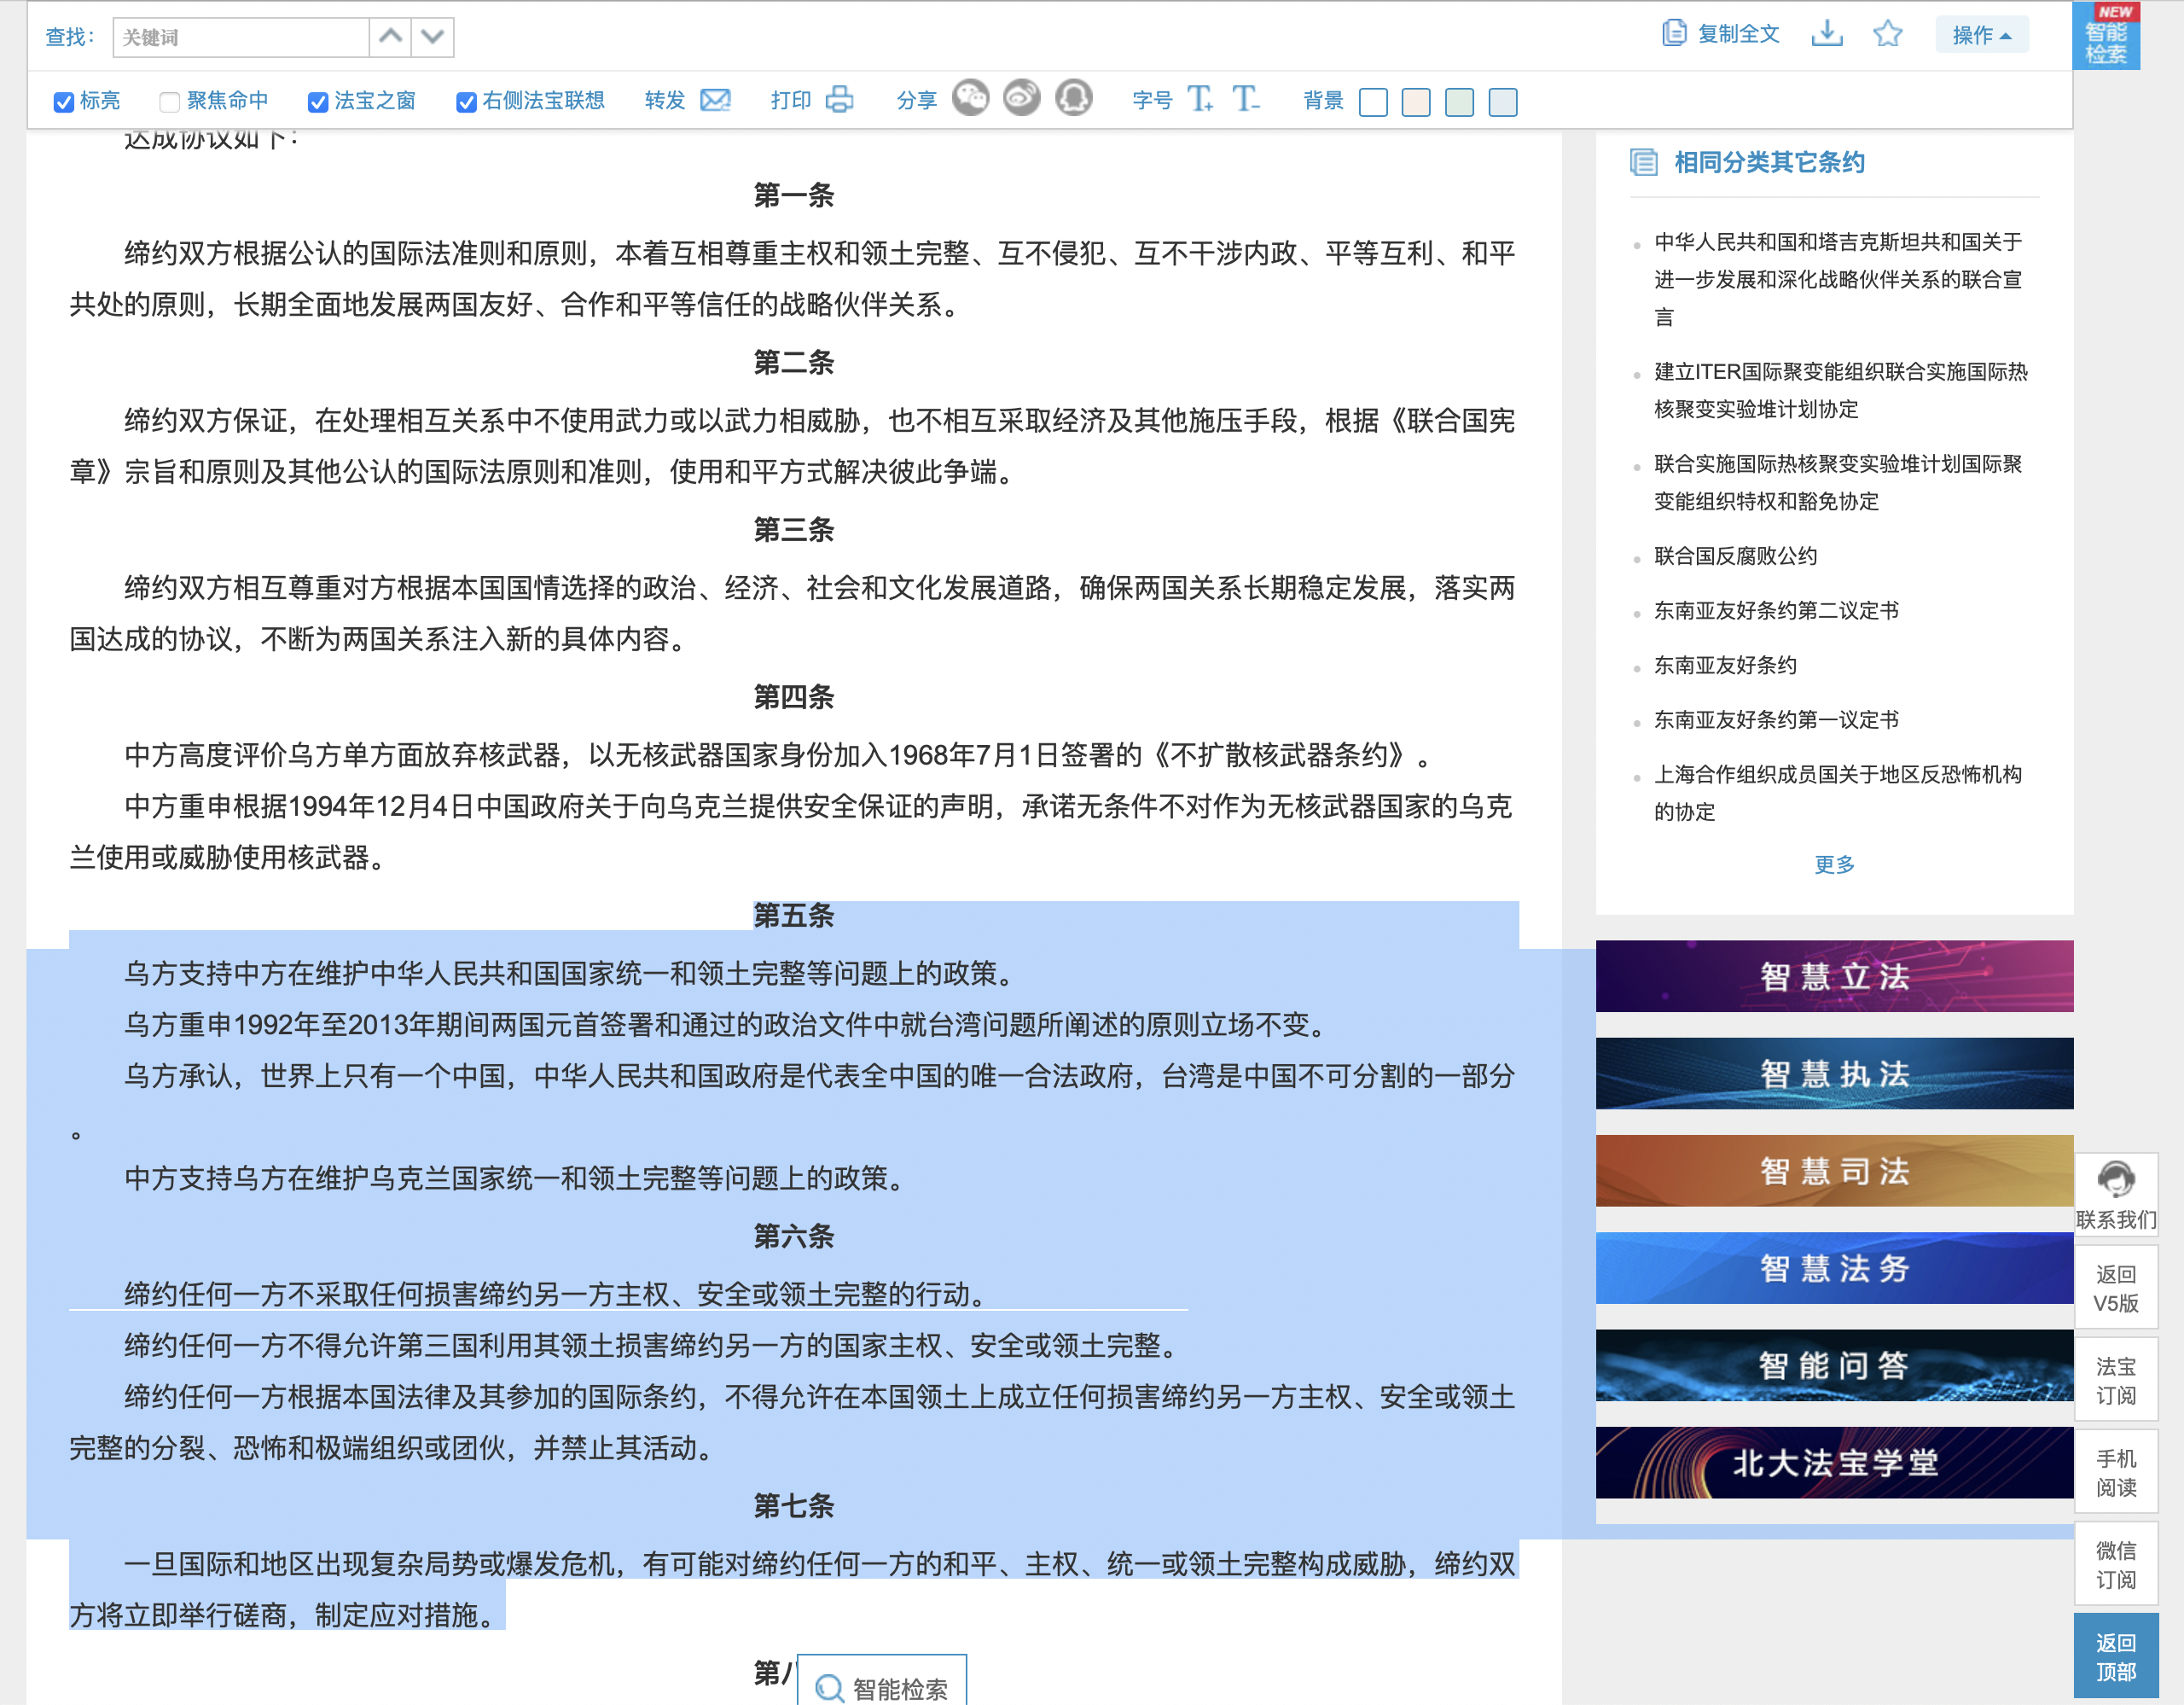Screen dimensions: 2184x1705
Task: Open 东南亚友好条约第一议定书 link
Action: [x=1776, y=720]
